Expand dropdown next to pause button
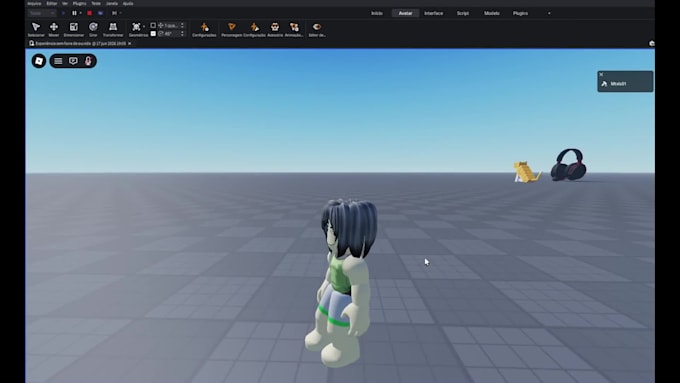Image resolution: width=680 pixels, height=383 pixels. click(x=81, y=13)
